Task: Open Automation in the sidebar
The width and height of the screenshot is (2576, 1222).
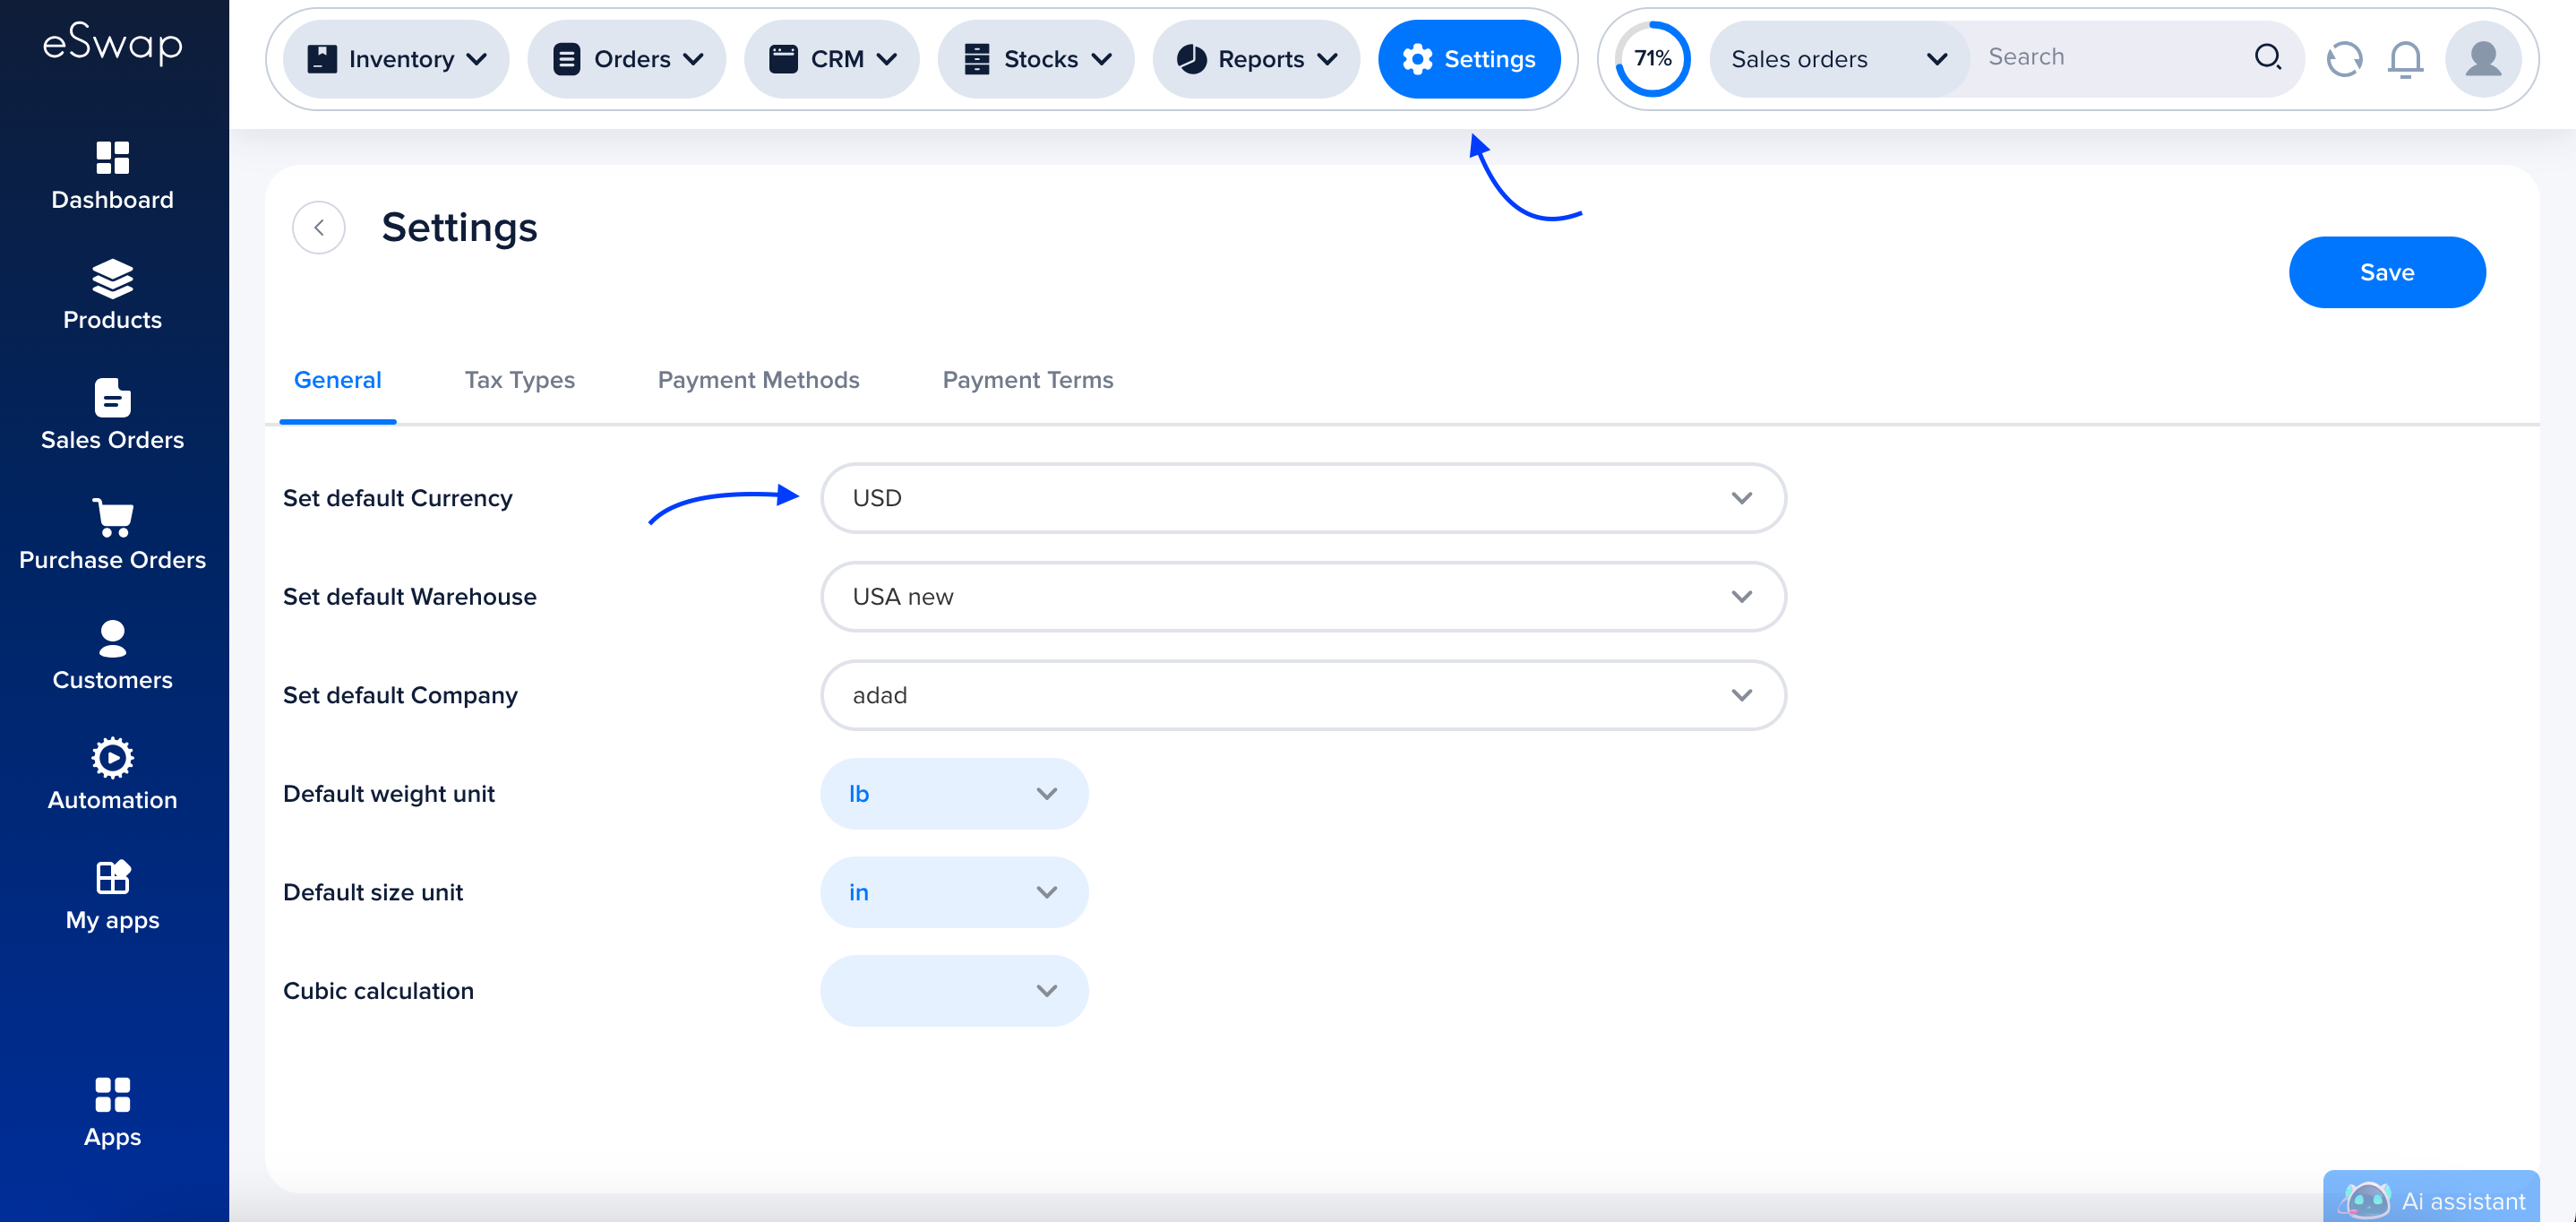Action: (x=112, y=776)
